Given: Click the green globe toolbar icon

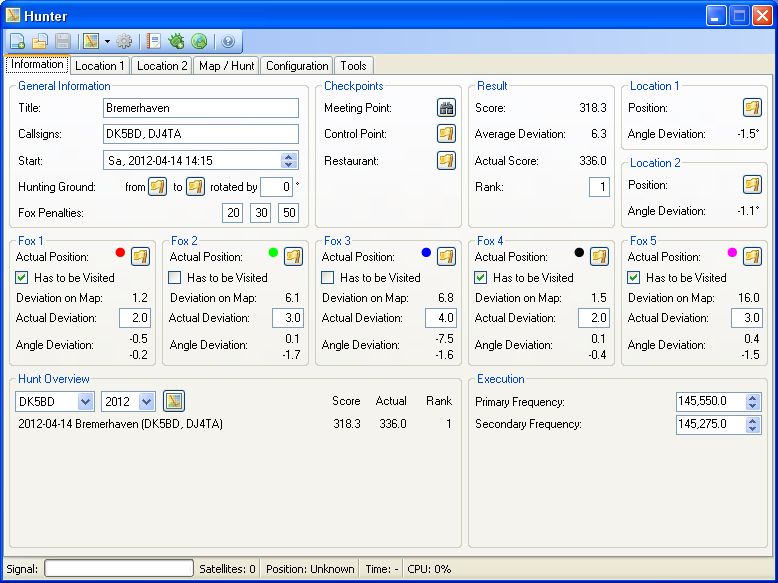Looking at the screenshot, I should [x=199, y=42].
